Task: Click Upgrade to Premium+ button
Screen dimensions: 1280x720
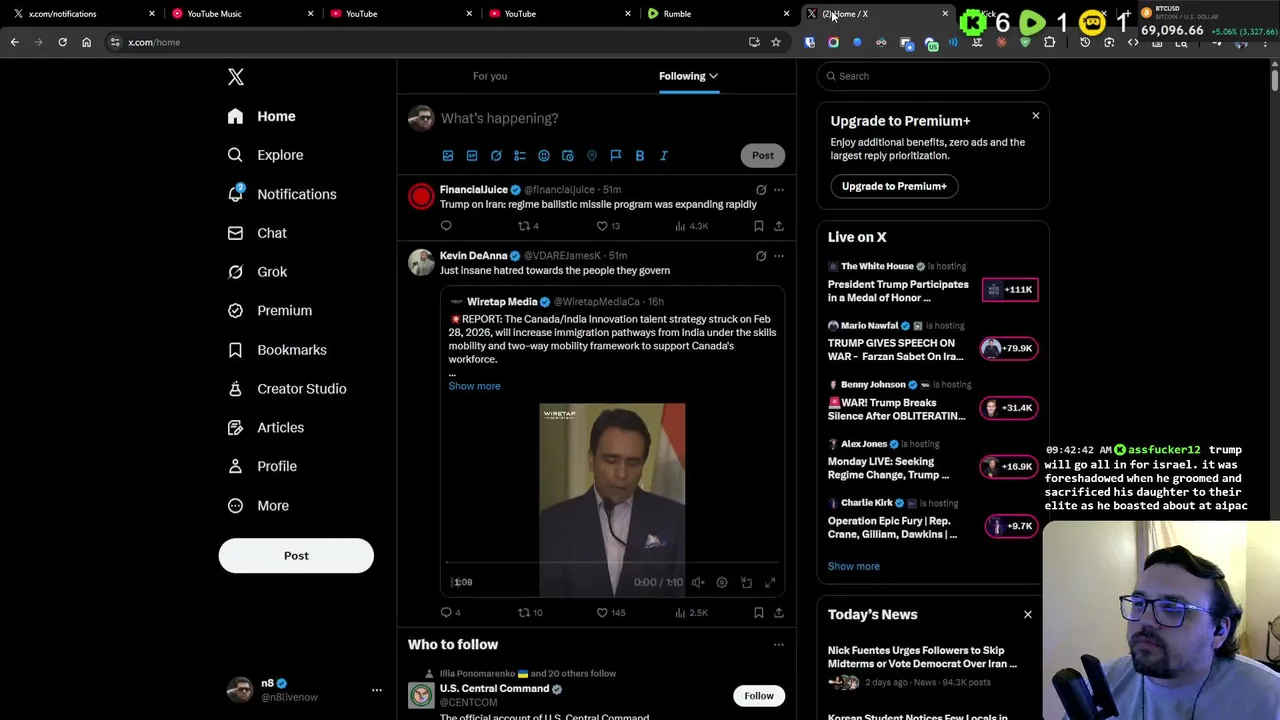Action: pyautogui.click(x=894, y=186)
